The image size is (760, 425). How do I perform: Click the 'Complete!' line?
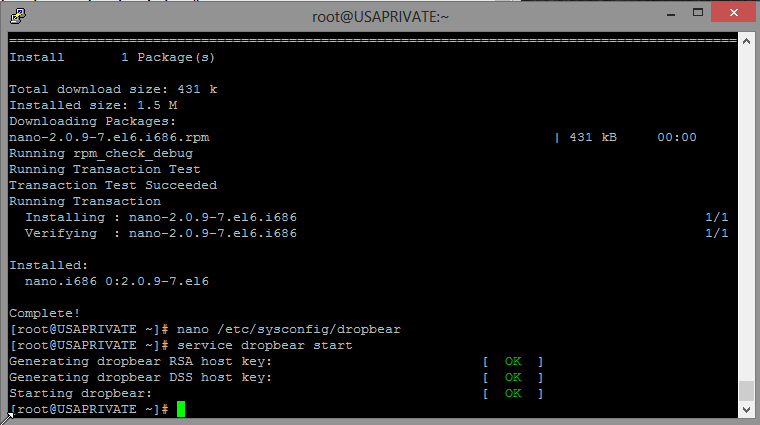[45, 313]
